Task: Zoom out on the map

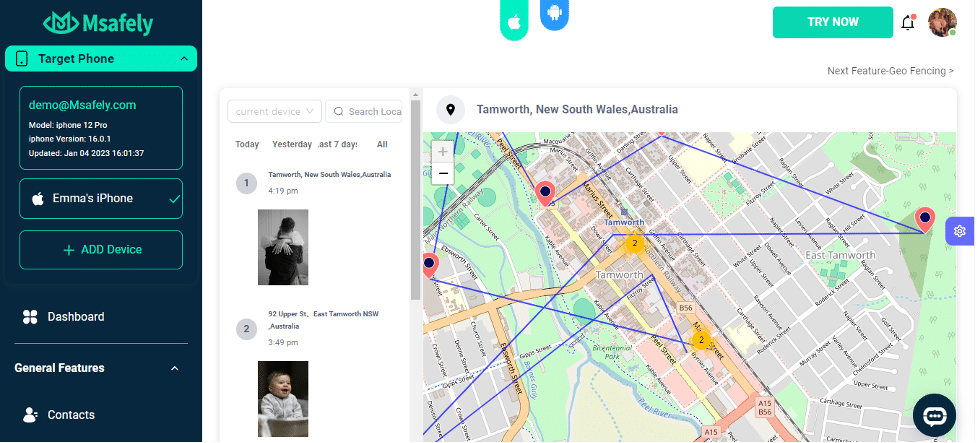Action: (443, 173)
